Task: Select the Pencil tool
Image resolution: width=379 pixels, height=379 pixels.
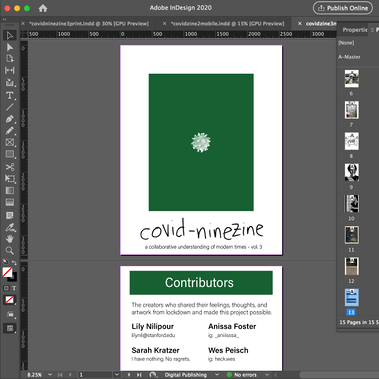Action: click(x=10, y=131)
